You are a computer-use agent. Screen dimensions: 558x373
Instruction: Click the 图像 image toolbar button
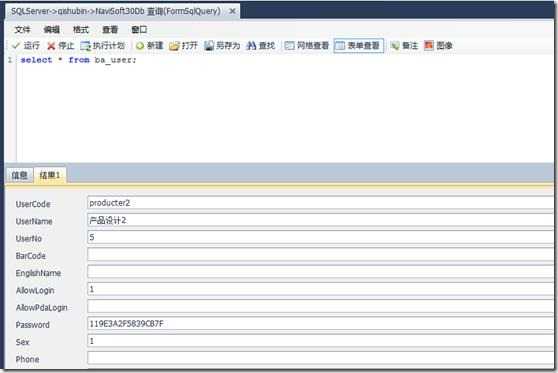click(438, 46)
